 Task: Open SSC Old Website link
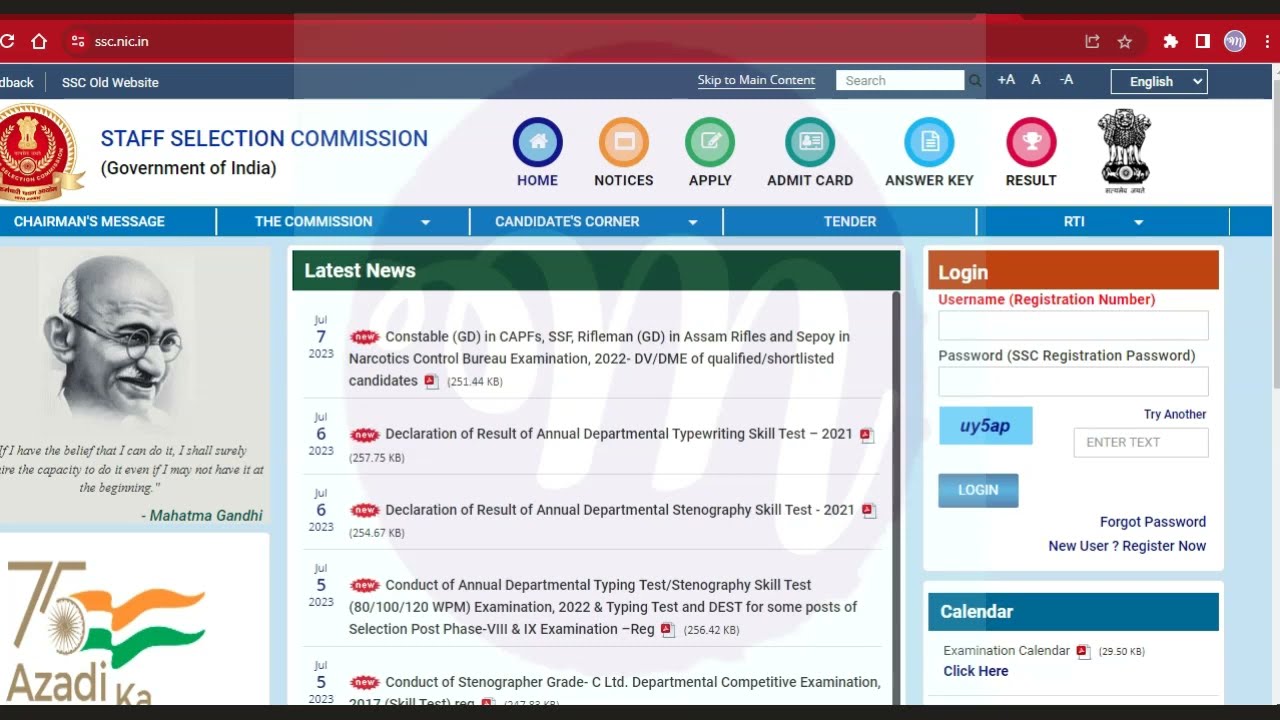click(110, 82)
